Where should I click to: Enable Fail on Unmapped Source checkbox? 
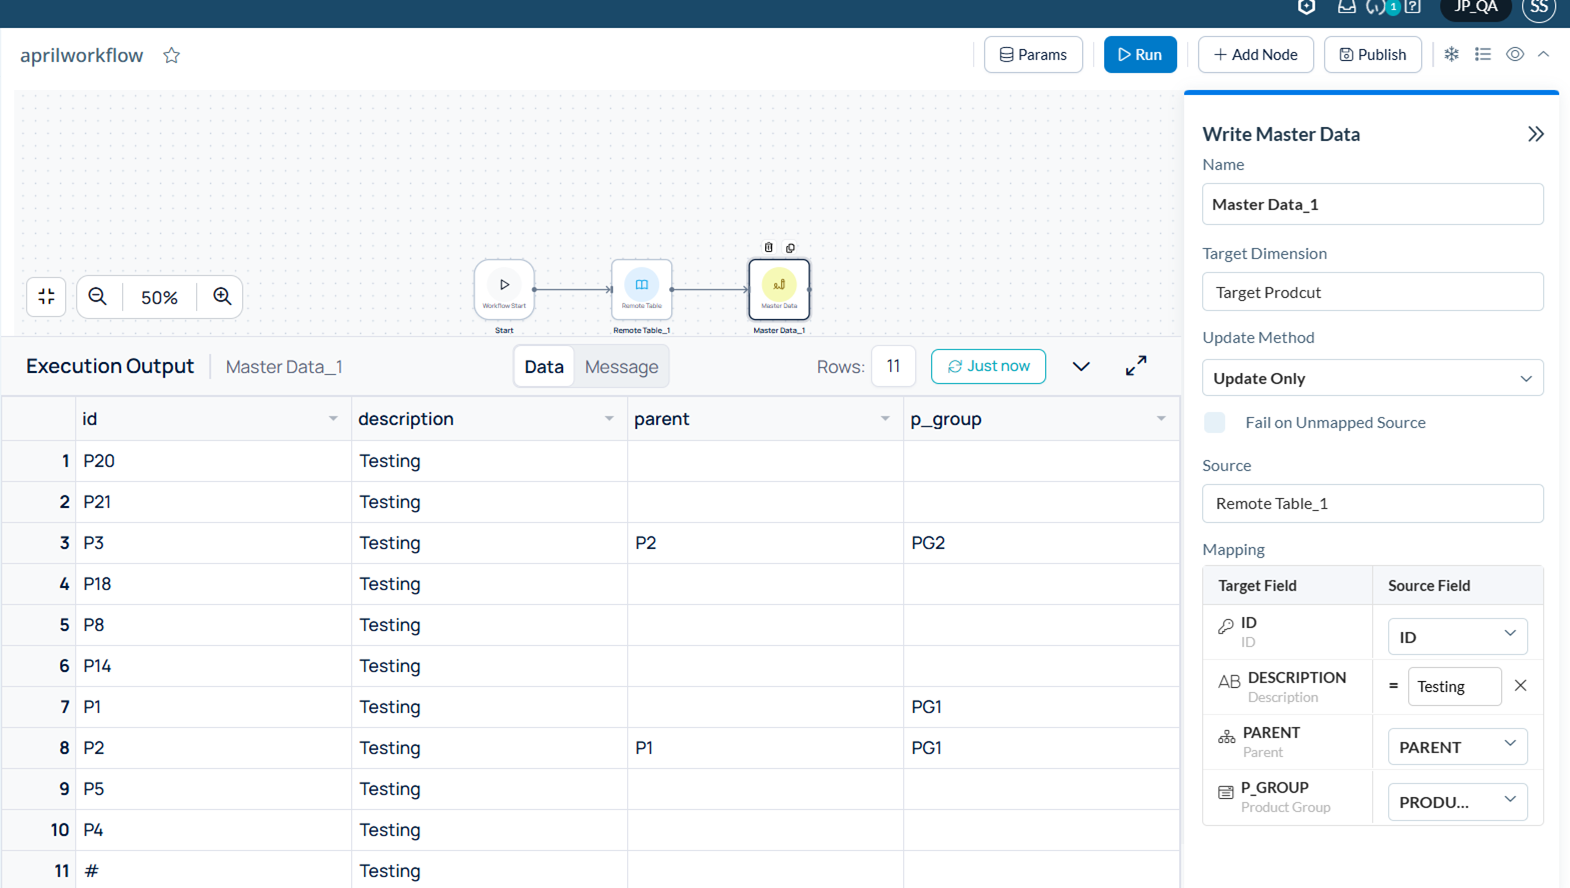point(1215,422)
